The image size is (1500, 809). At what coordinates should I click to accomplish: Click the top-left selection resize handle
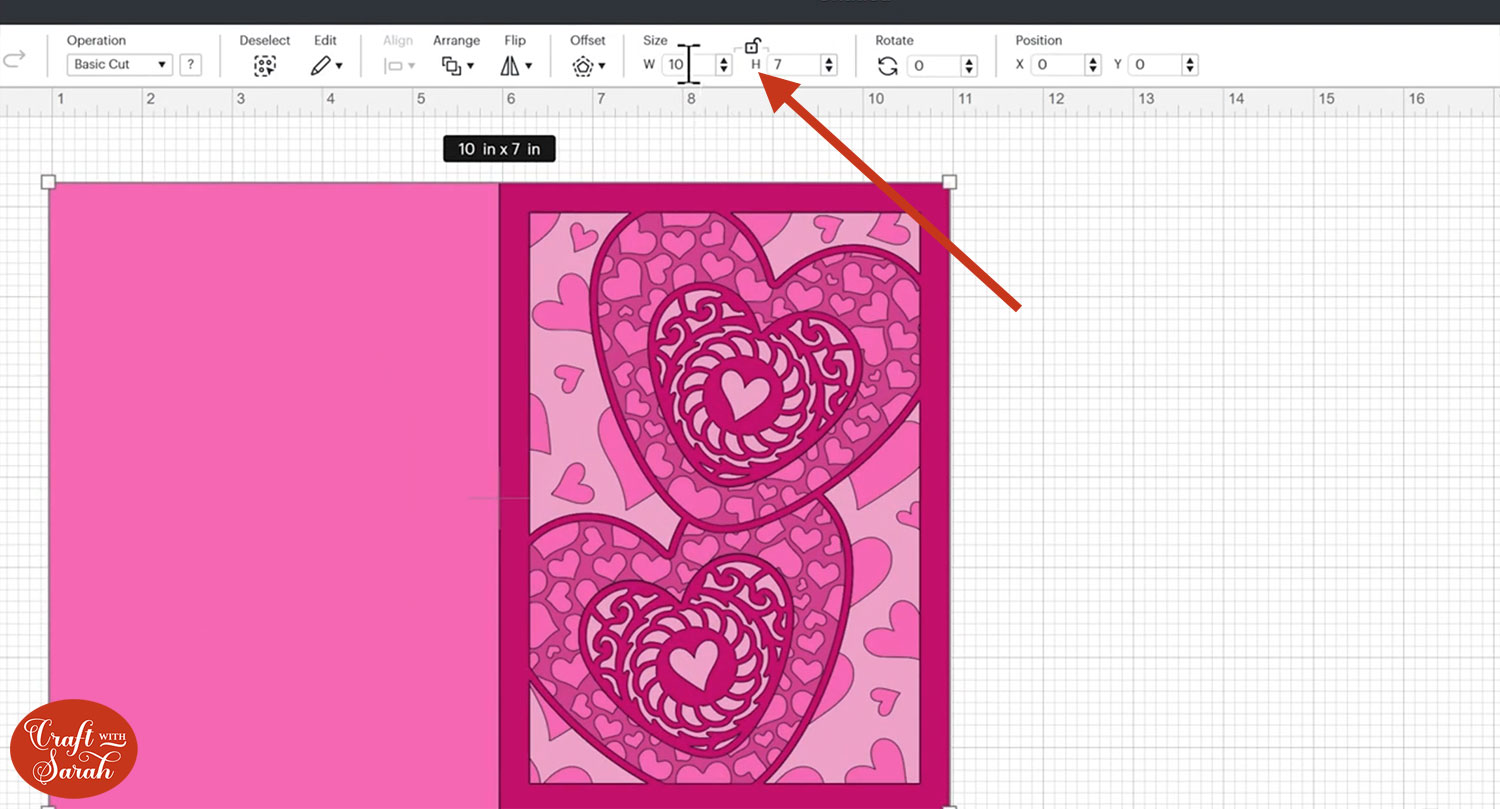(x=48, y=182)
